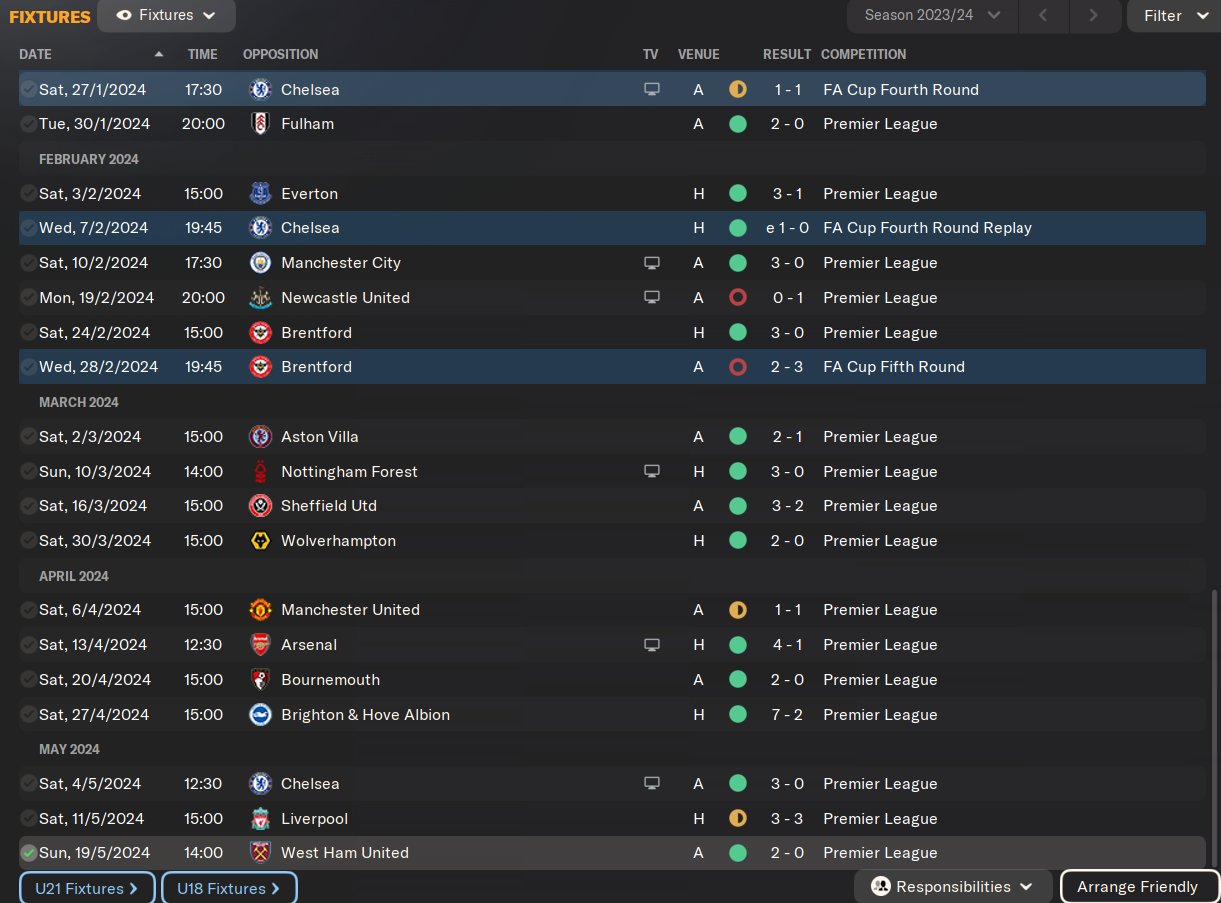Click the Wolverhampton club crest
Viewport: 1221px width, 903px height.
click(x=260, y=541)
